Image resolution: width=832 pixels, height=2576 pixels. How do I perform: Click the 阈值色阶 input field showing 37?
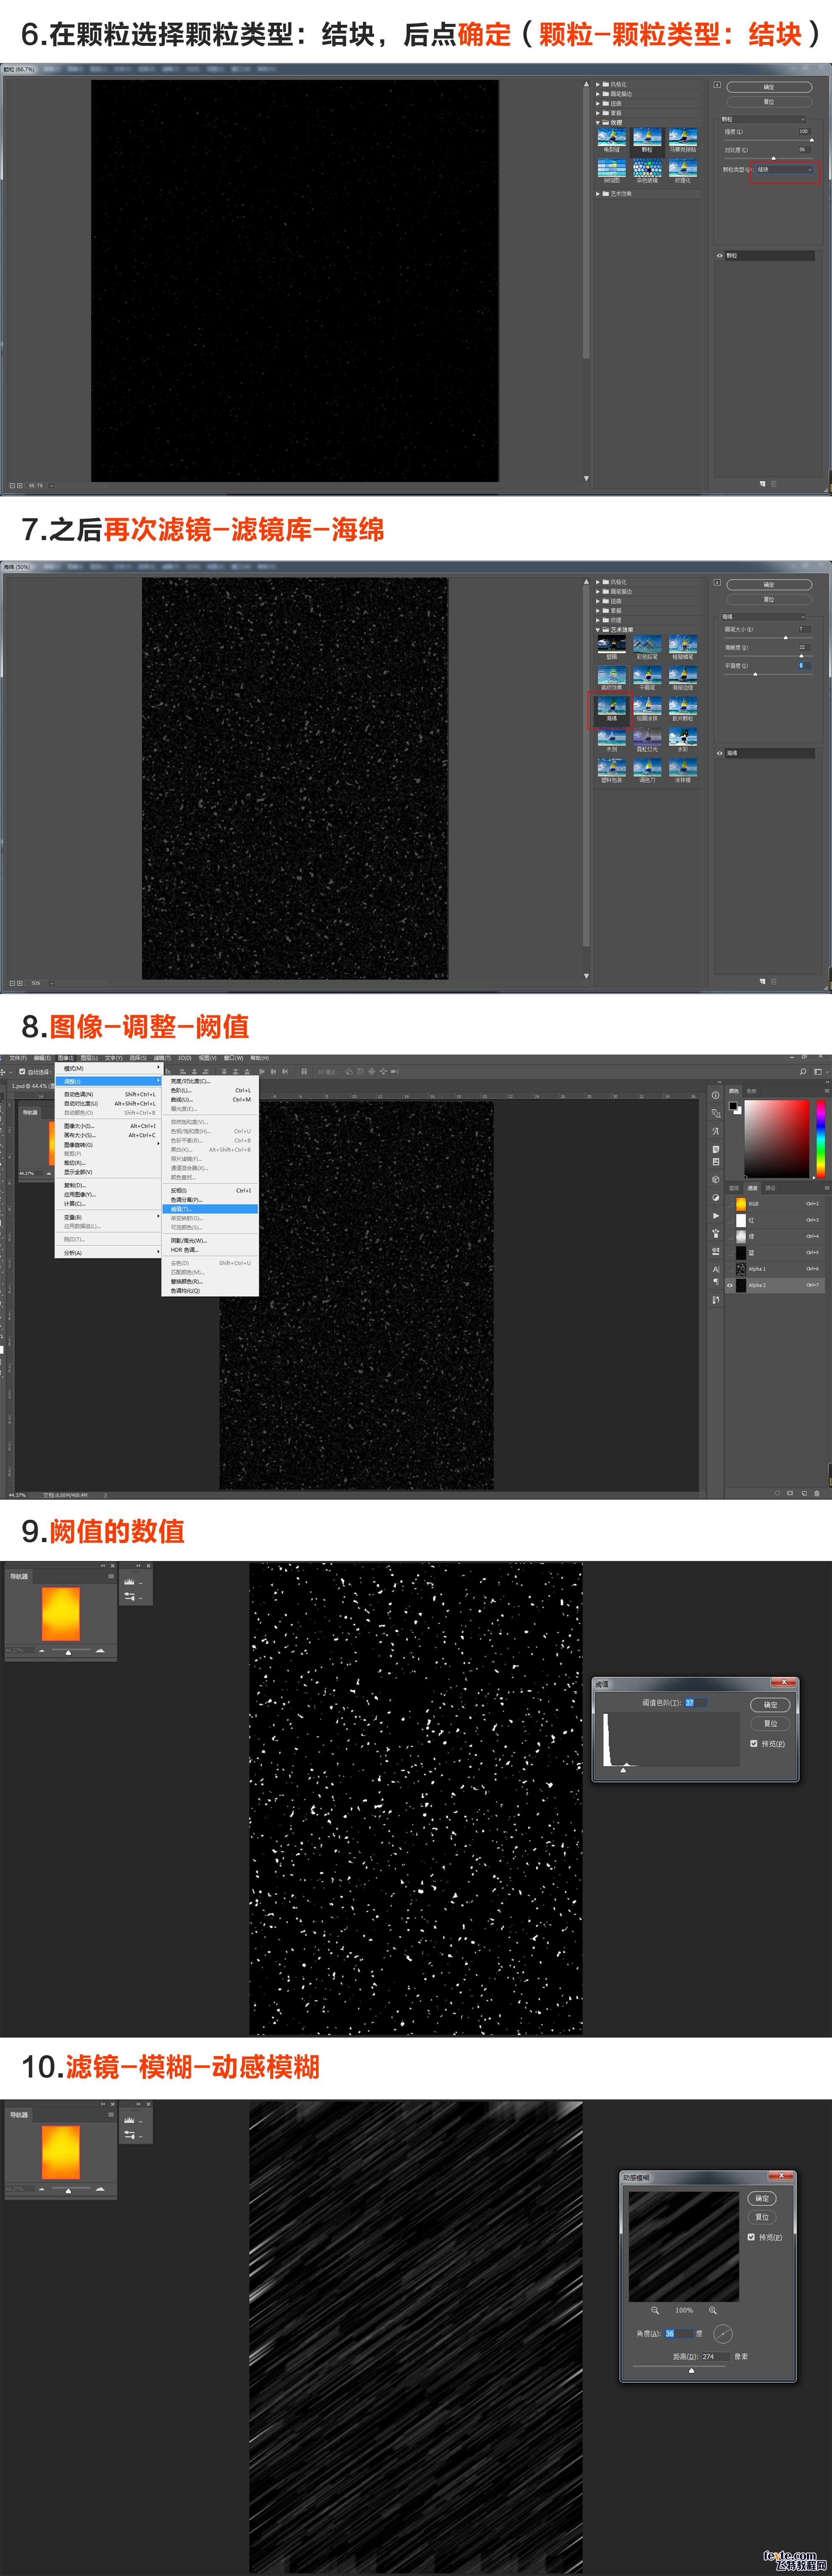[695, 1703]
